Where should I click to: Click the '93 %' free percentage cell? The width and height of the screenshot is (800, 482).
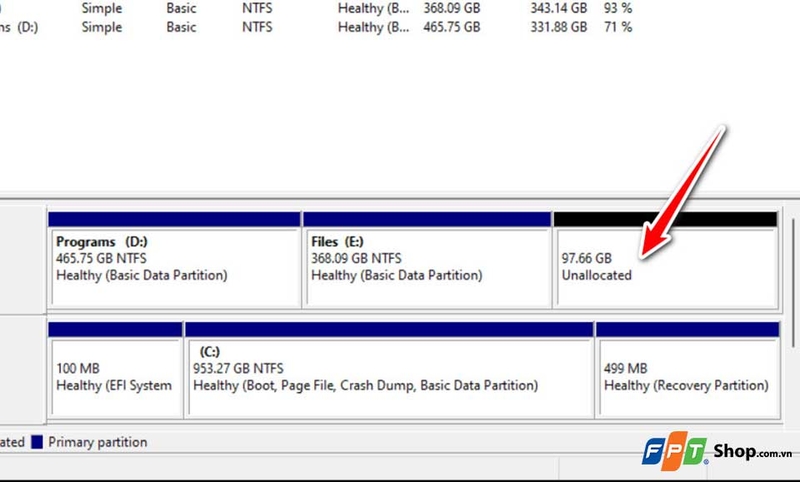tap(618, 8)
